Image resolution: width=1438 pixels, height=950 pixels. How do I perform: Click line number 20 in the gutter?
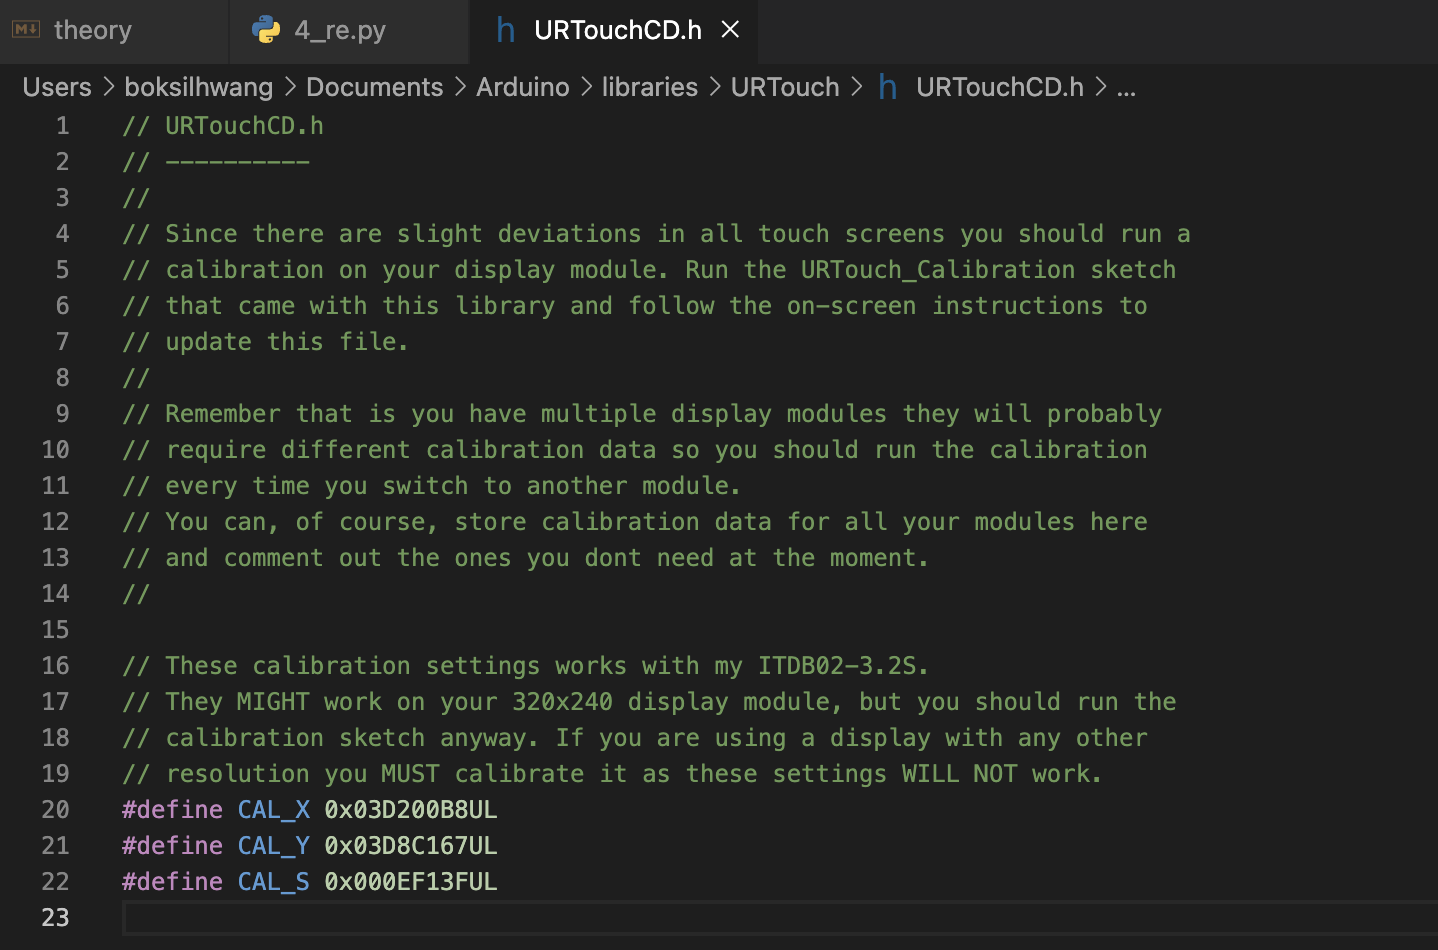[56, 809]
